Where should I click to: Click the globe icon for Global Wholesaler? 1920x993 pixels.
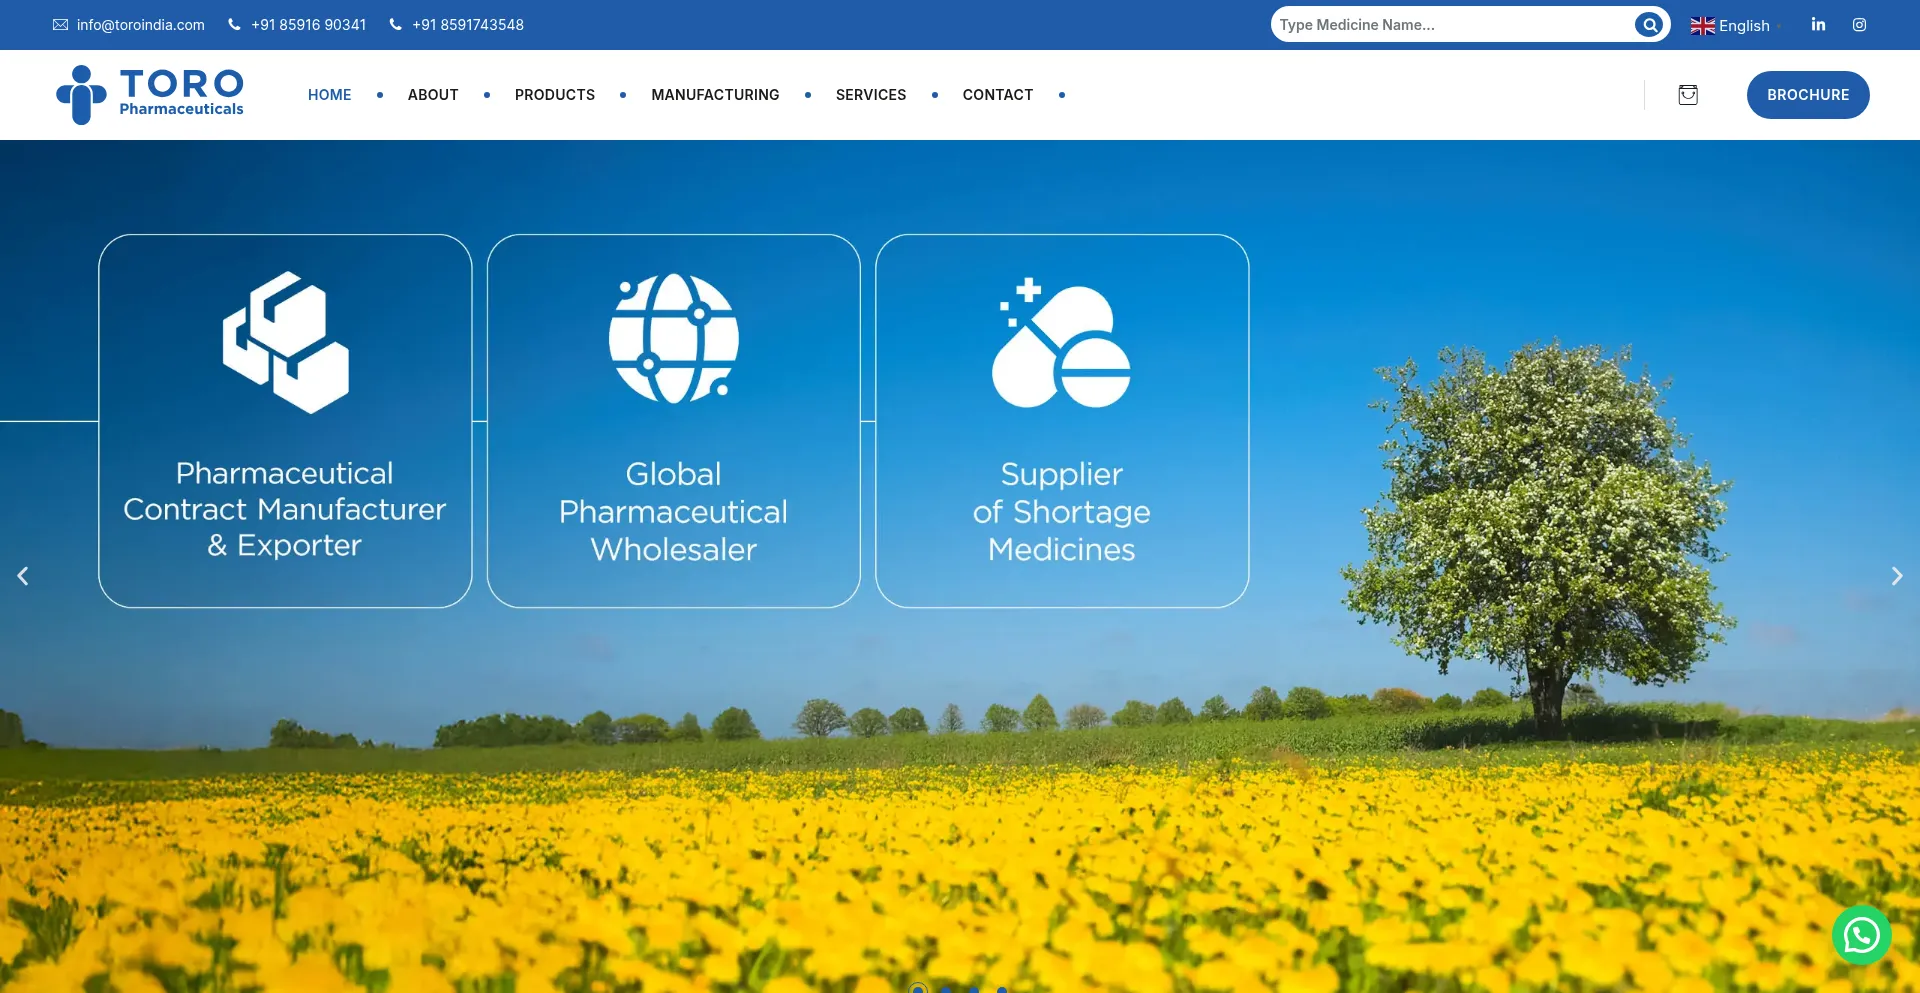[673, 339]
